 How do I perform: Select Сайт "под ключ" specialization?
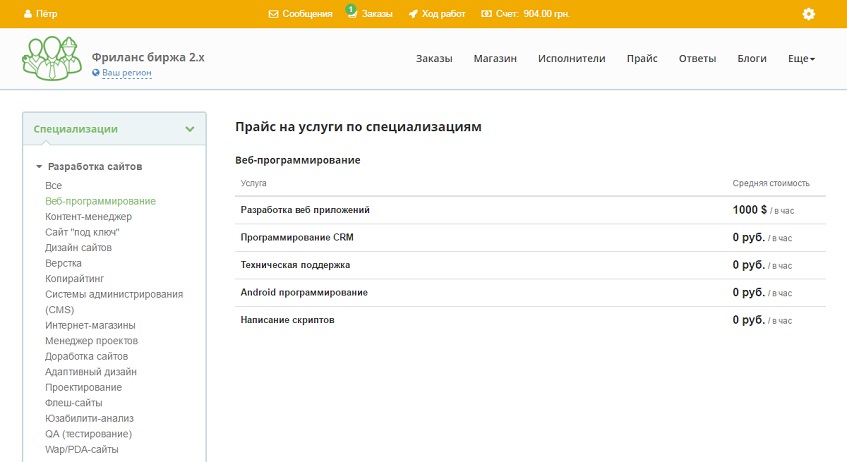(x=82, y=232)
